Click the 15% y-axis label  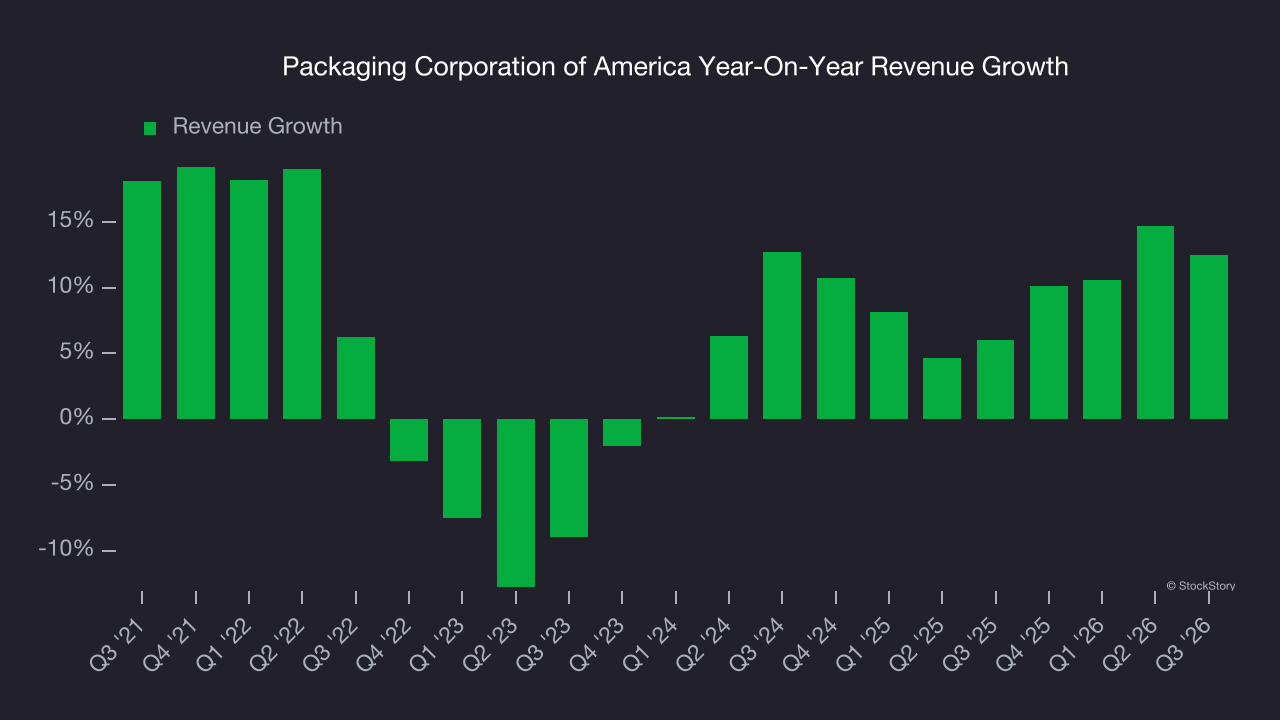click(x=69, y=221)
